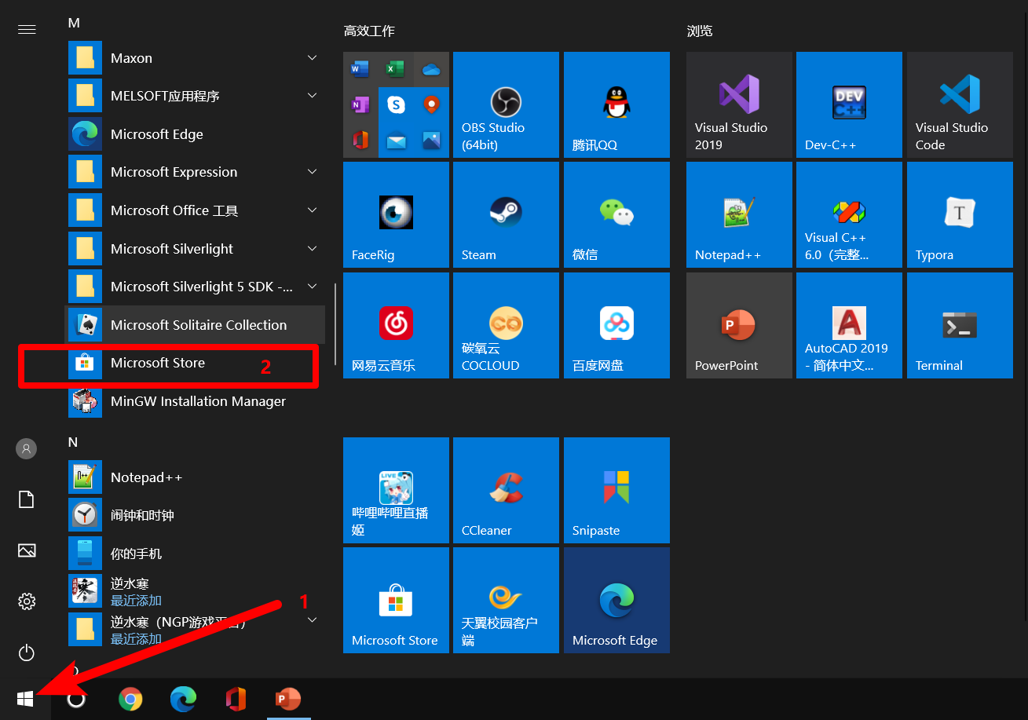The height and width of the screenshot is (720, 1028).
Task: Open the 网易云音乐 tile
Action: (396, 325)
